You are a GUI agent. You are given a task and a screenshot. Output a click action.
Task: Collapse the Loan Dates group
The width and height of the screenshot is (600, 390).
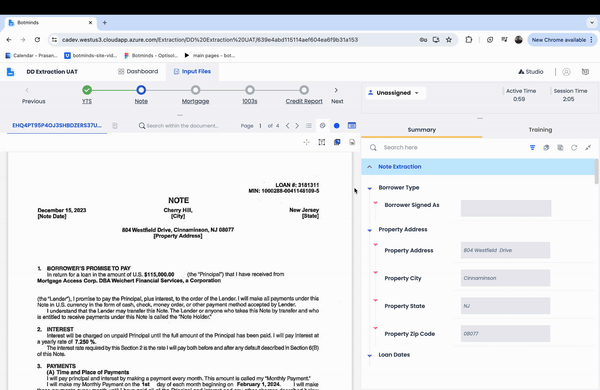(370, 356)
